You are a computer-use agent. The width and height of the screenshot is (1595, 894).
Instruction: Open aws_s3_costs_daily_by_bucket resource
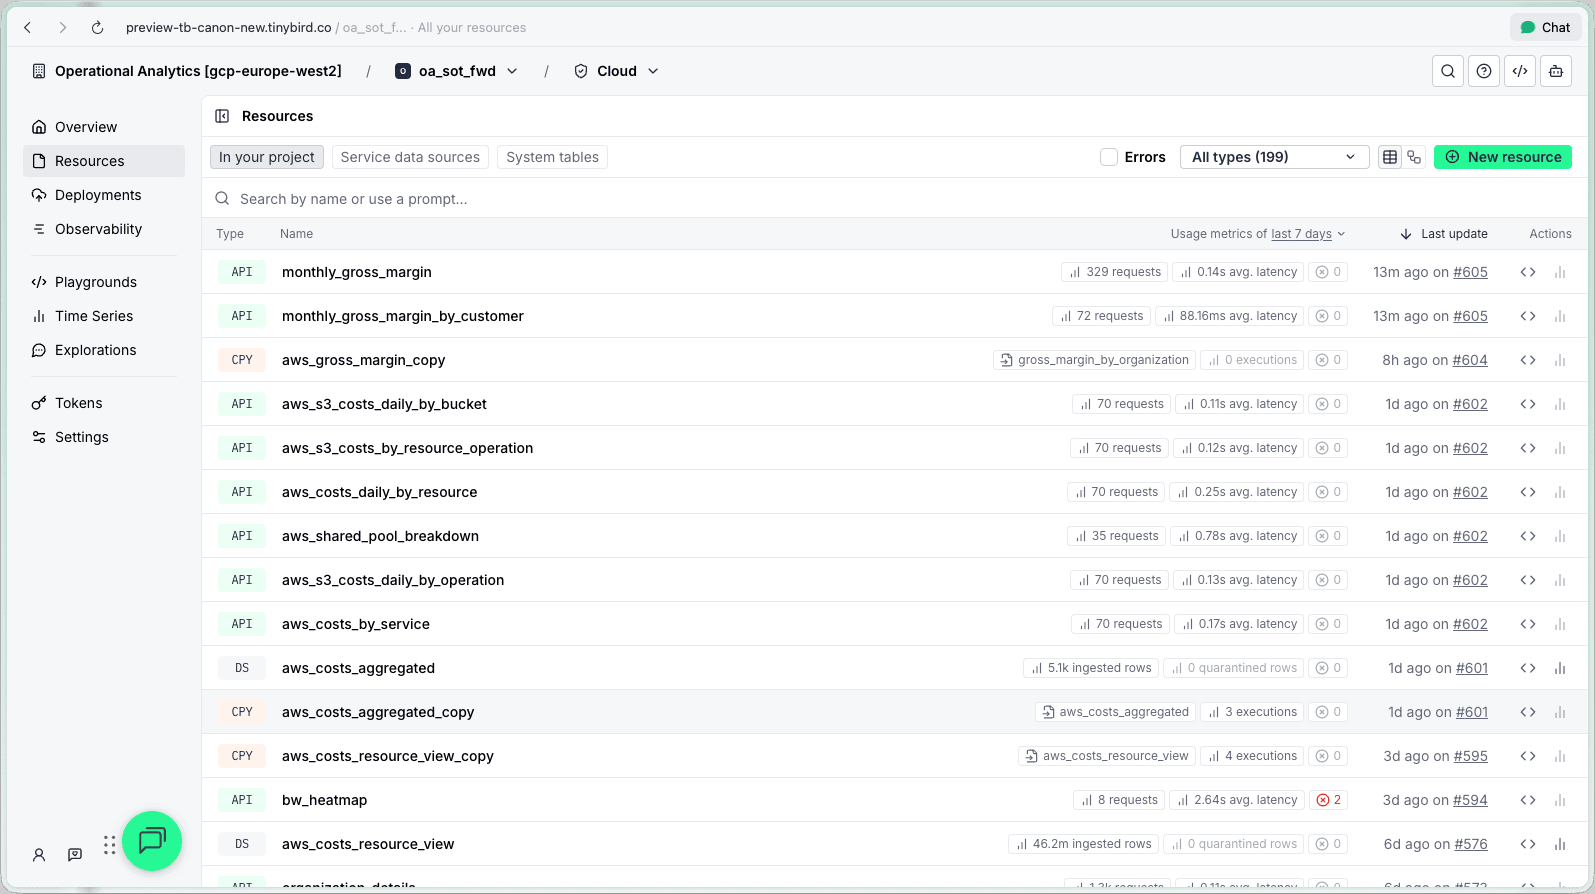pos(384,404)
